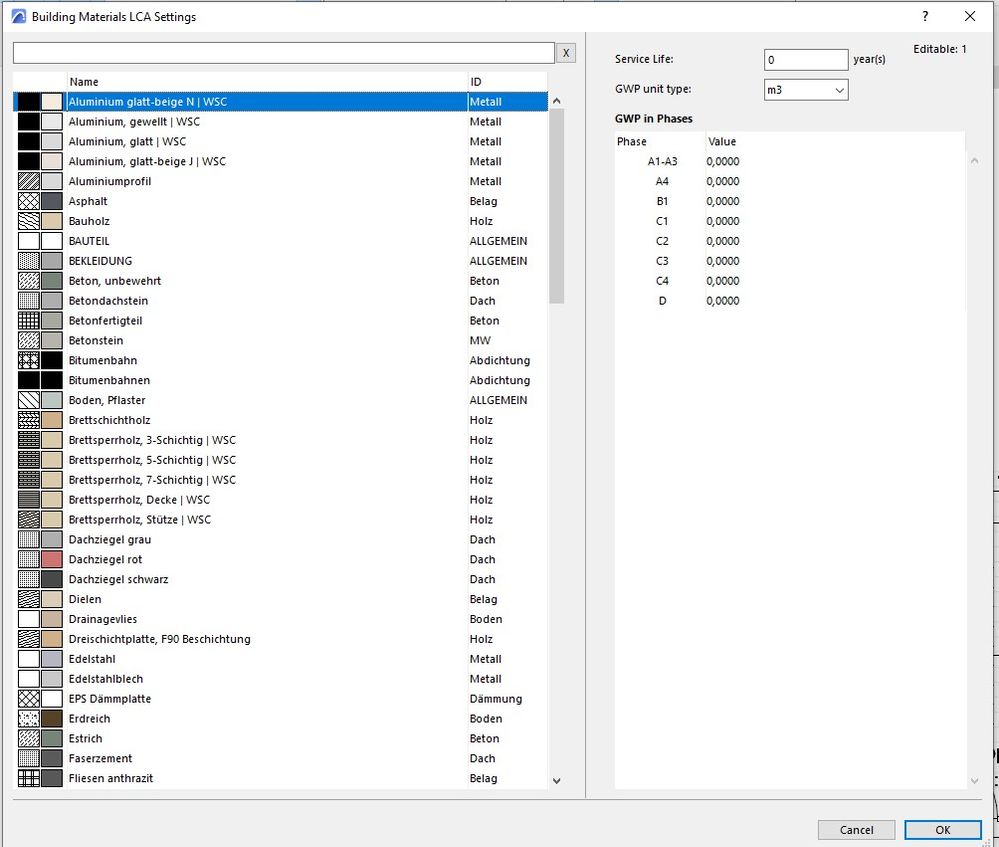999x847 pixels.
Task: Click the C2 phase value cell
Action: 723,241
